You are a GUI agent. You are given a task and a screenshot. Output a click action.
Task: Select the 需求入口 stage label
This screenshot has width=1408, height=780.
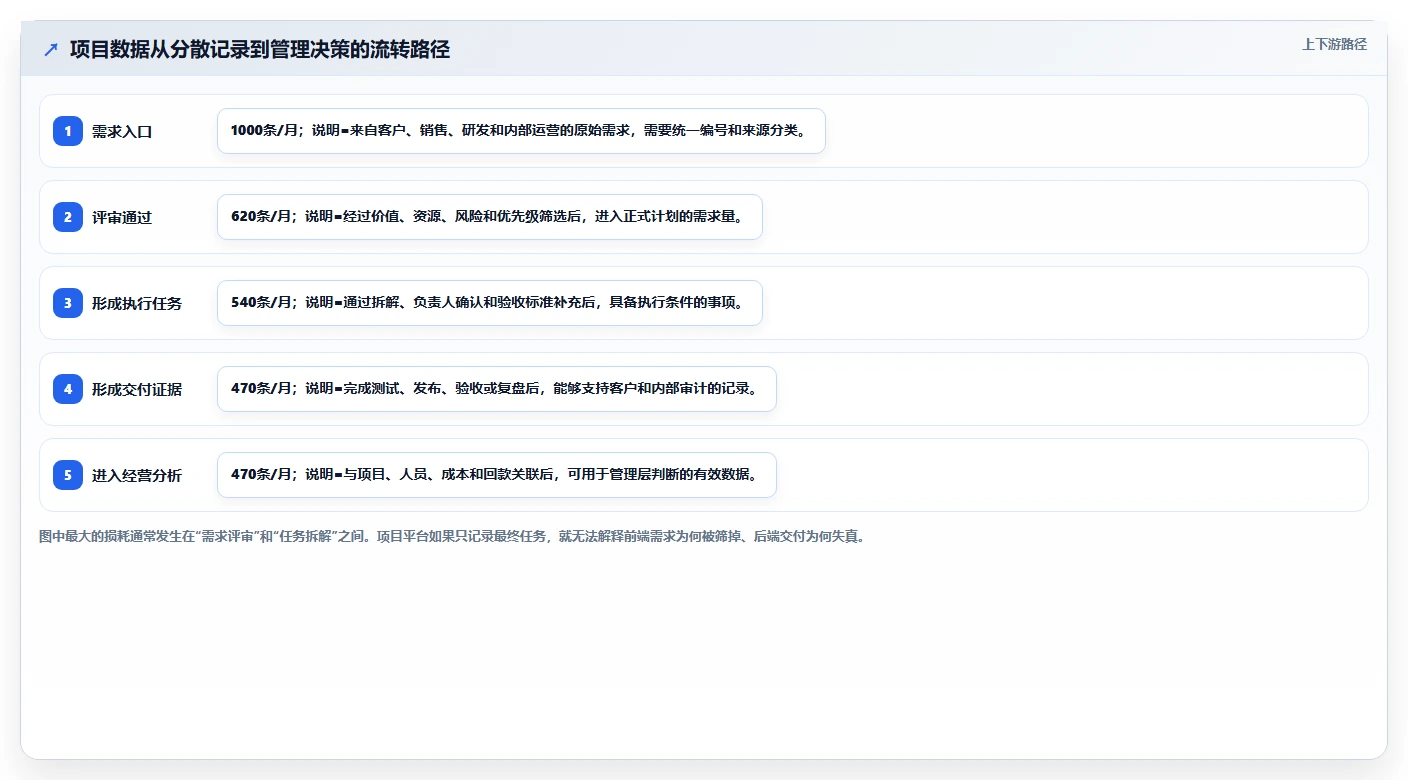click(122, 131)
